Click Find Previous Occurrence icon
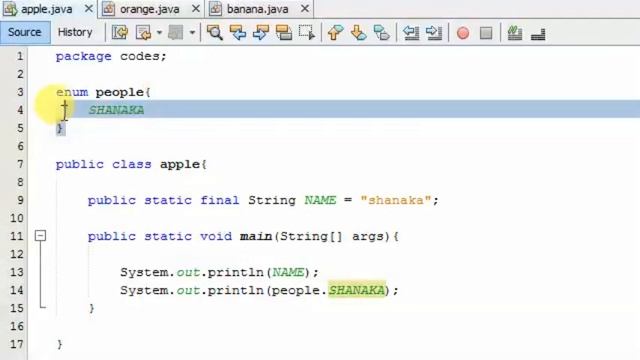The image size is (640, 360). pyautogui.click(x=238, y=33)
